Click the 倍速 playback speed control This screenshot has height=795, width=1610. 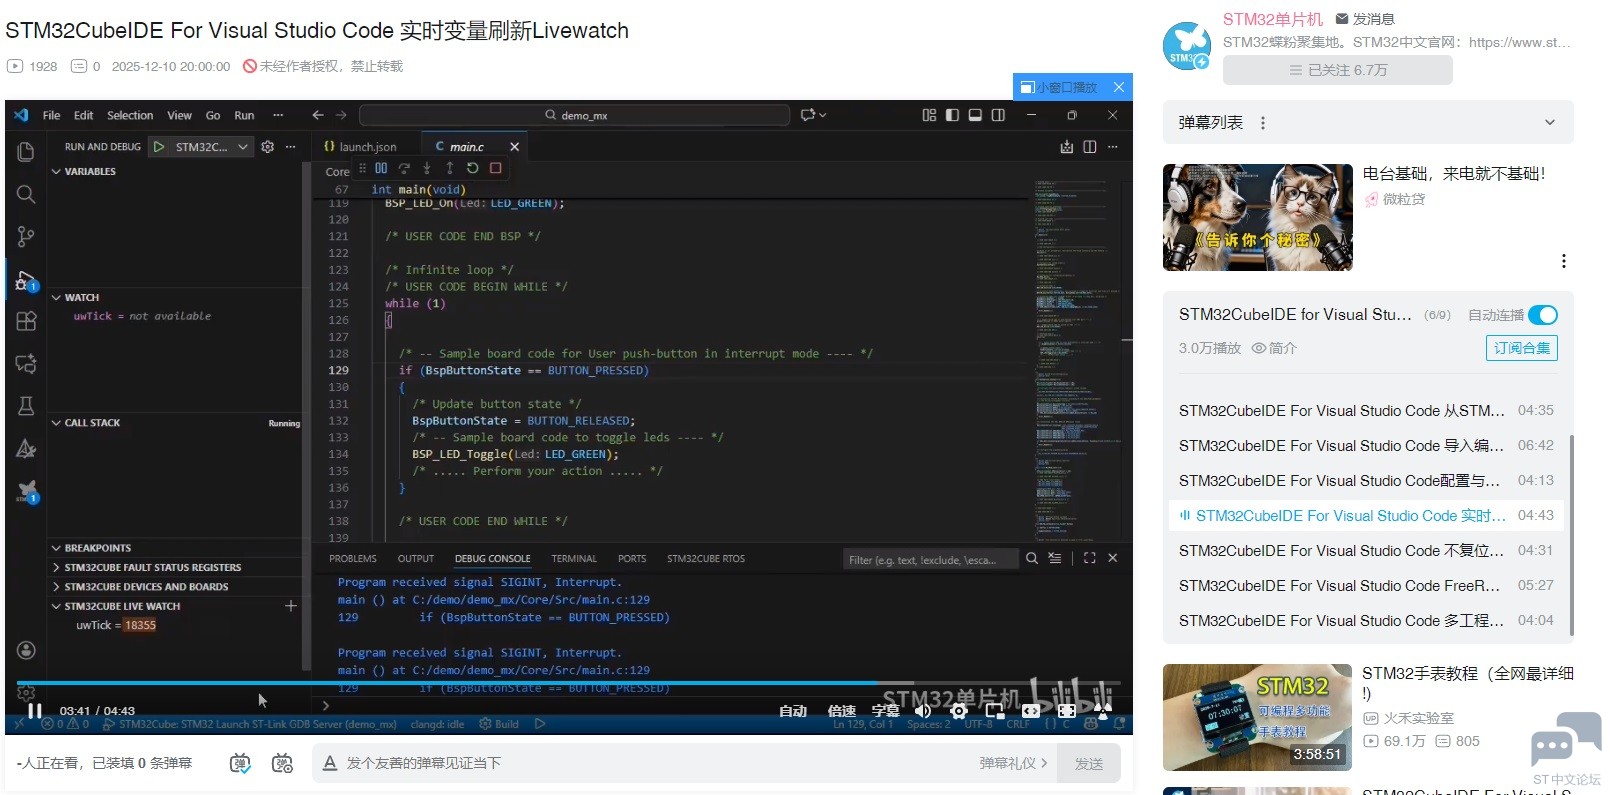[842, 711]
